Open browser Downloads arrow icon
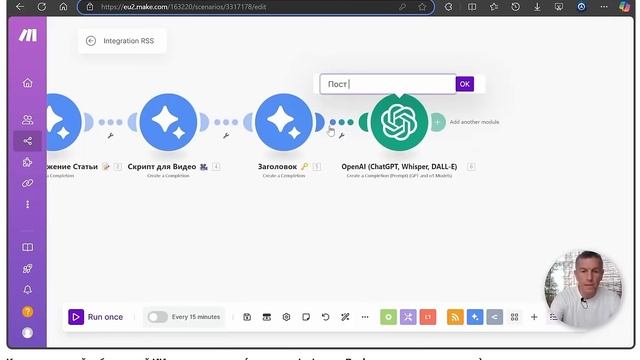Screen dimensions: 640x360 (537, 7)
